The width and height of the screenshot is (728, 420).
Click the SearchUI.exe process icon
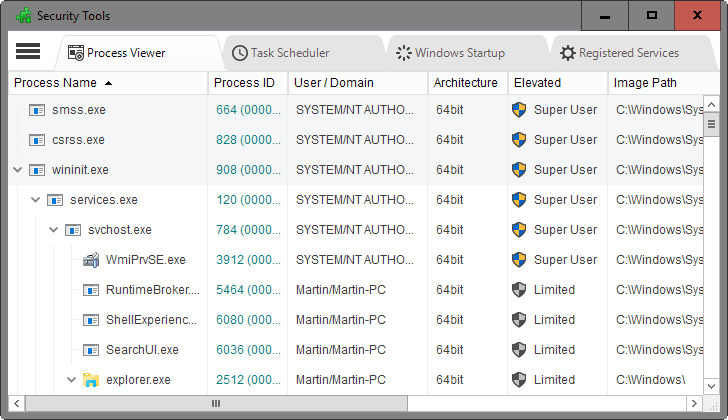(91, 350)
